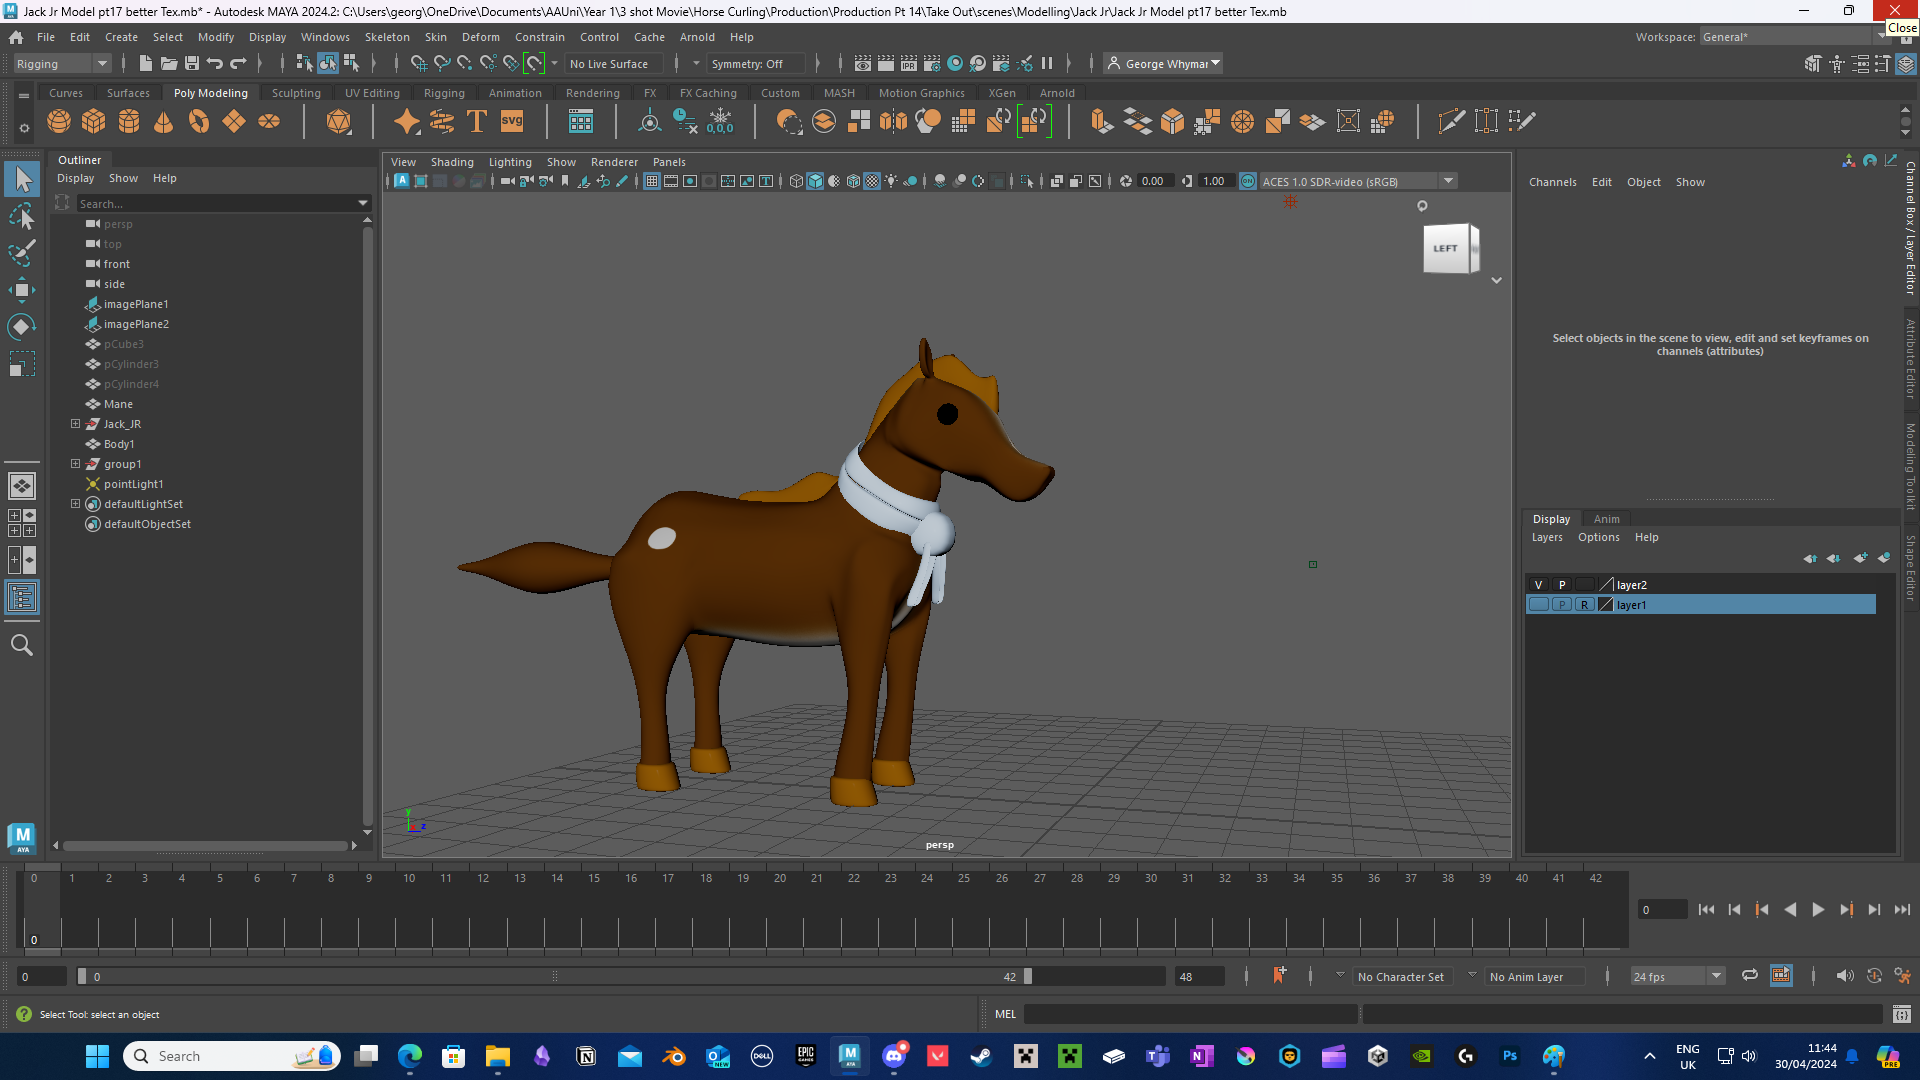The height and width of the screenshot is (1080, 1920).
Task: Click the SVG import shelf icon
Action: (512, 122)
